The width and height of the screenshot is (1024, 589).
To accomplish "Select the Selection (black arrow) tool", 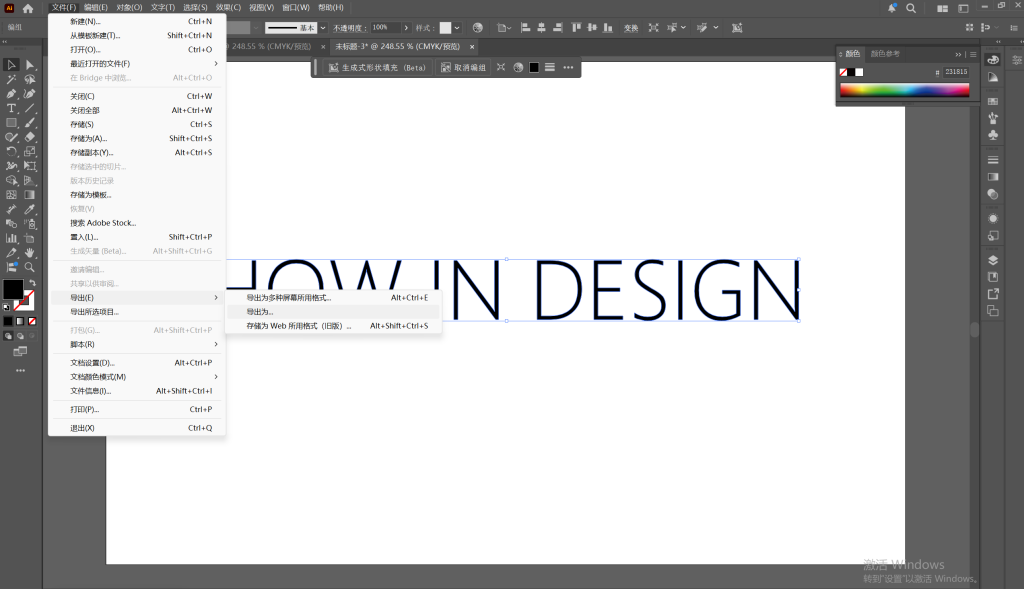I will click(x=11, y=65).
